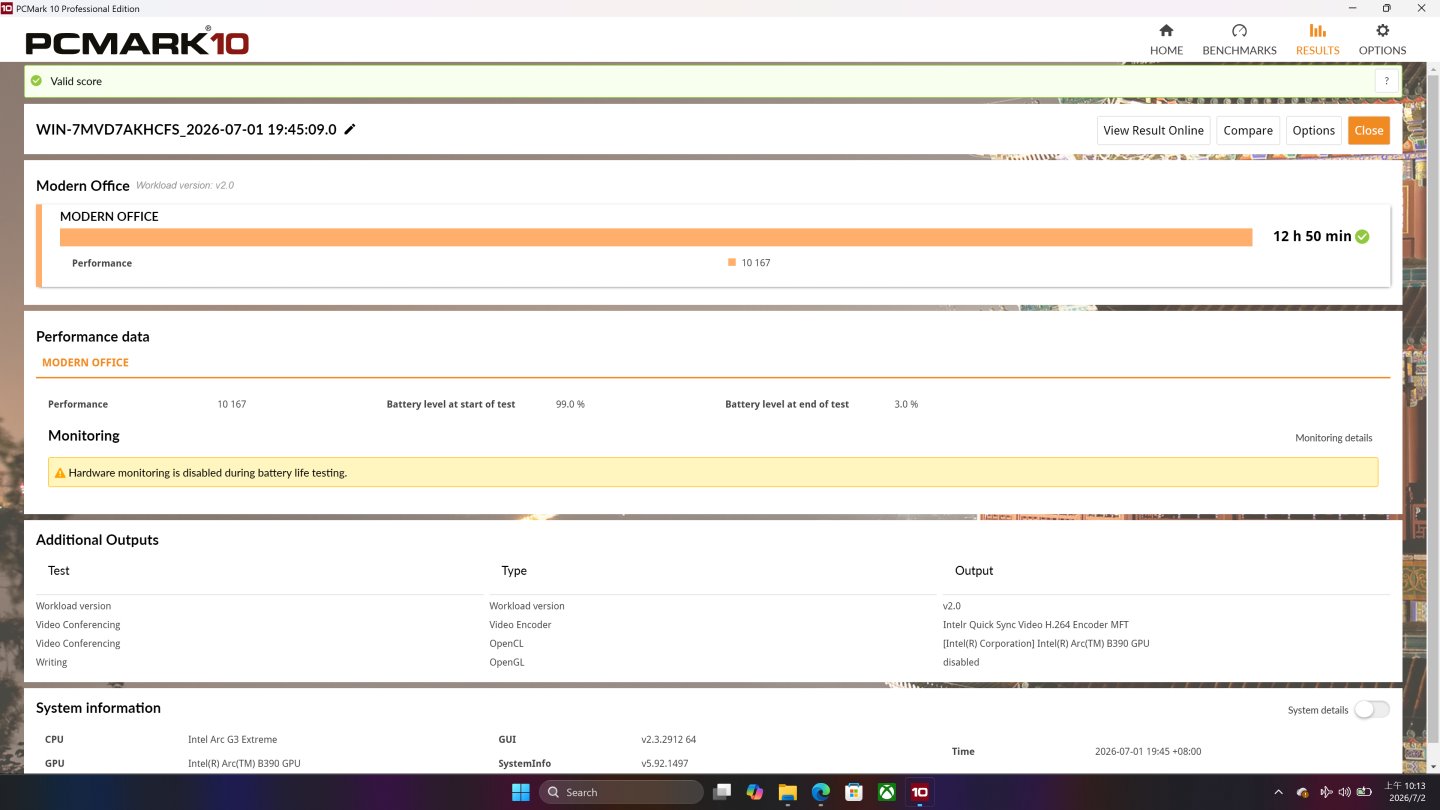
Task: Click GUI version v2.3.2912 64
Action: click(668, 740)
